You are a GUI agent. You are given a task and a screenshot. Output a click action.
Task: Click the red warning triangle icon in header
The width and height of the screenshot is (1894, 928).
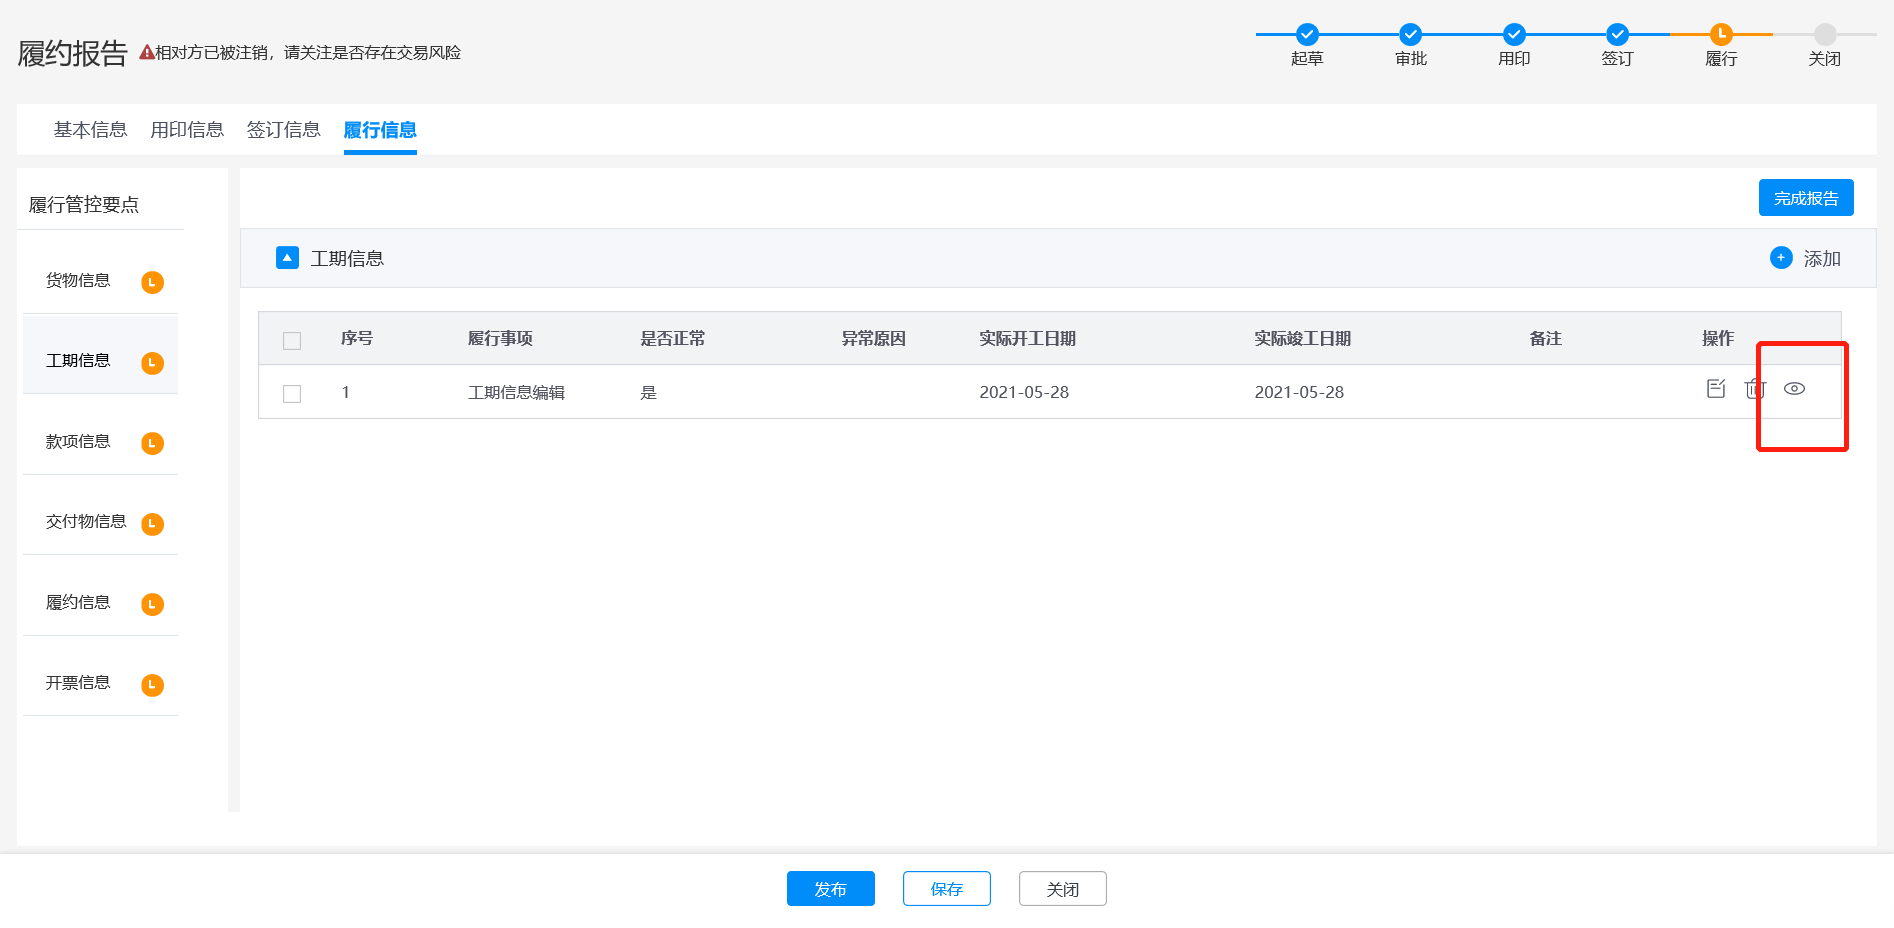(146, 53)
